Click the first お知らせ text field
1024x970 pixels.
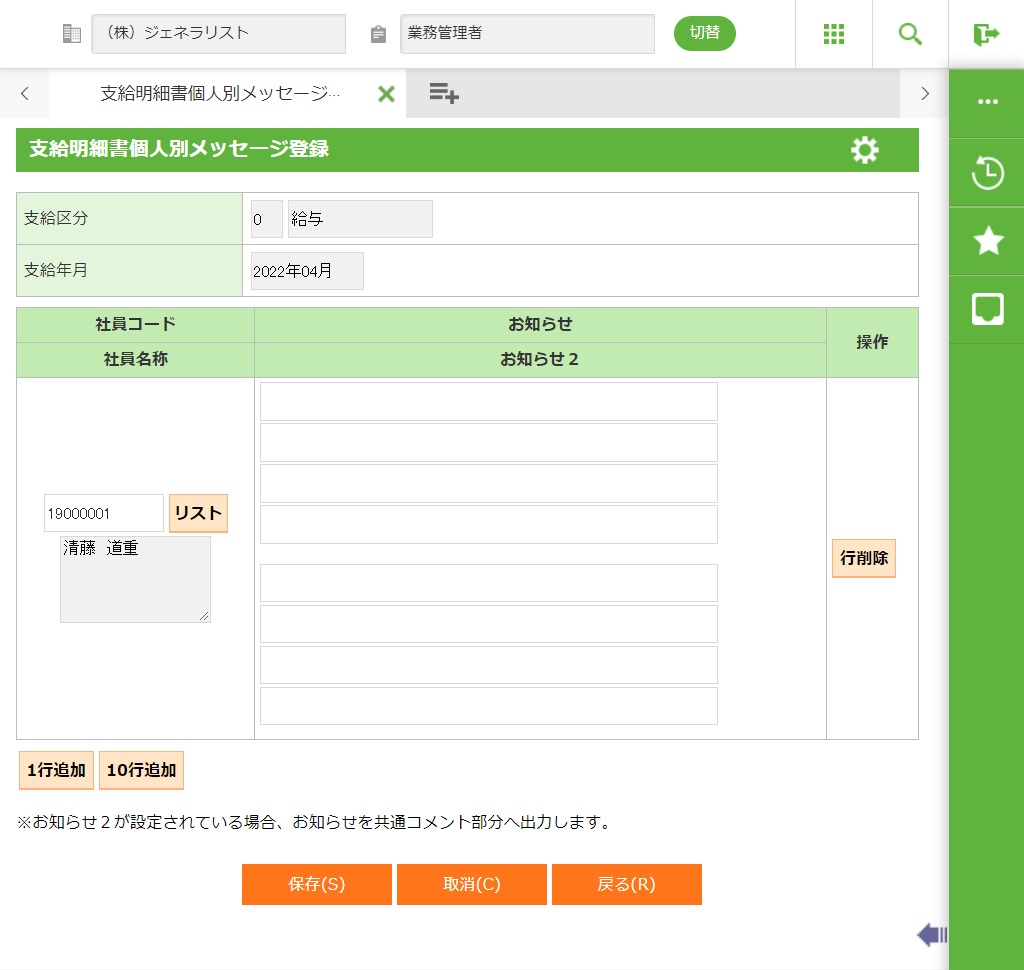[x=489, y=401]
